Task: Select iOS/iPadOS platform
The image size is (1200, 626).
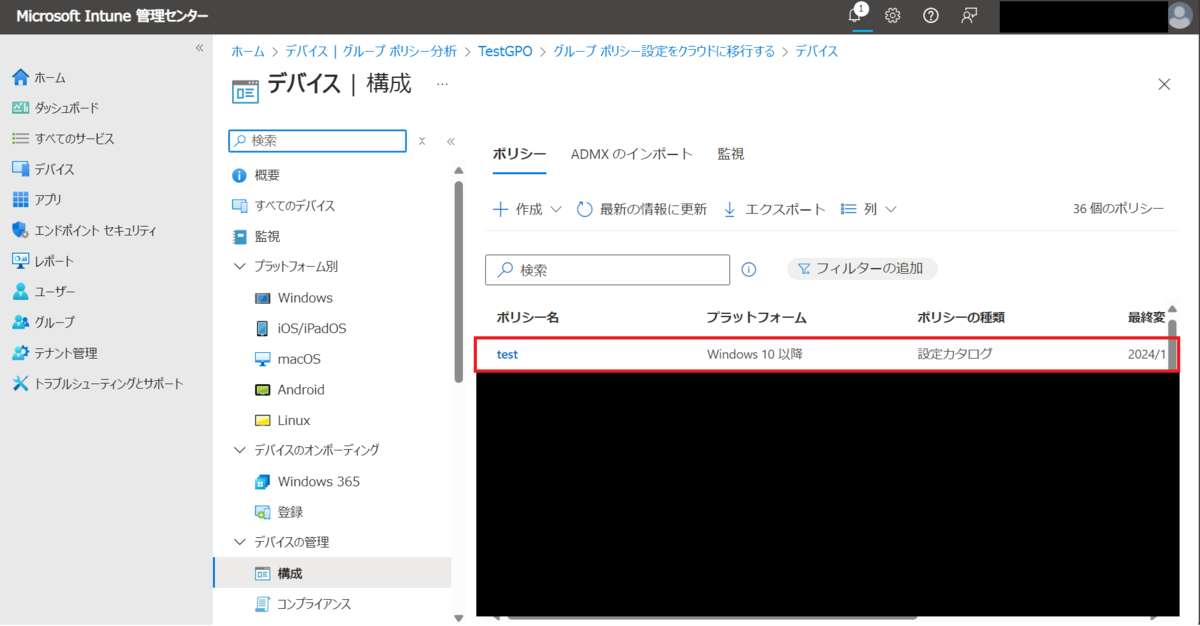Action: tap(300, 329)
